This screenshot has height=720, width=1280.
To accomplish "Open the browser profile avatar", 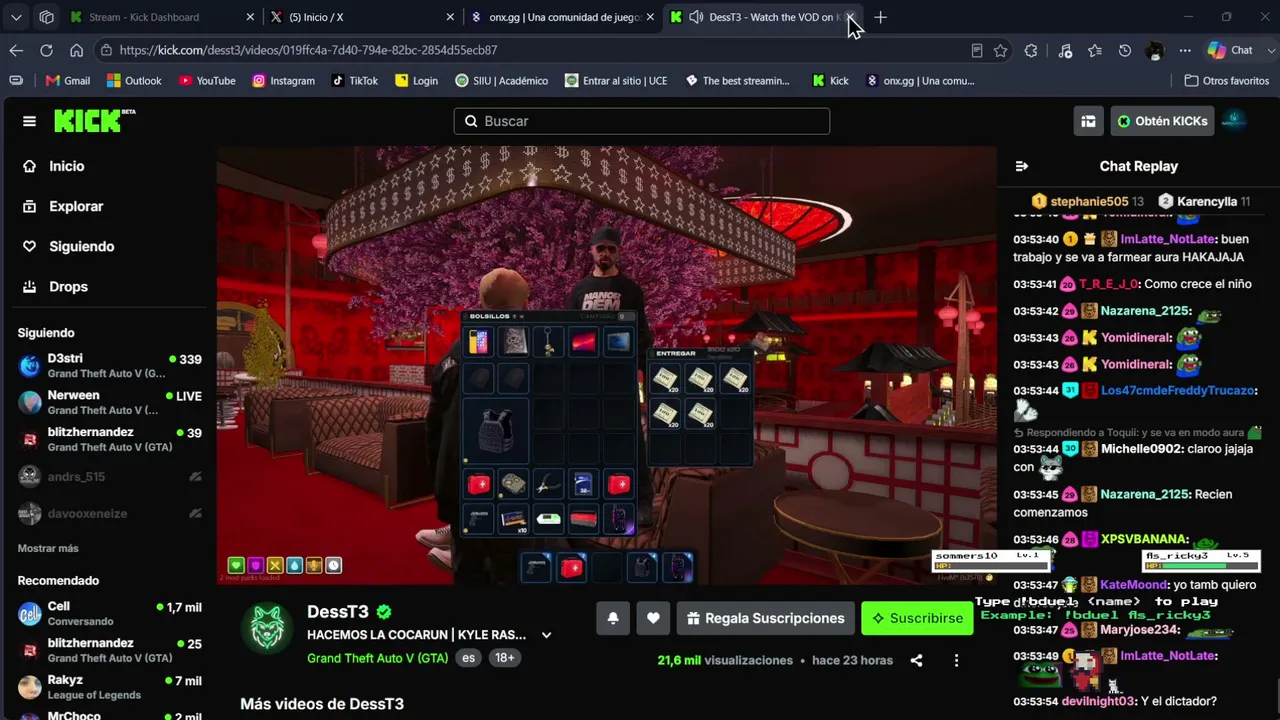I will click(x=1155, y=50).
